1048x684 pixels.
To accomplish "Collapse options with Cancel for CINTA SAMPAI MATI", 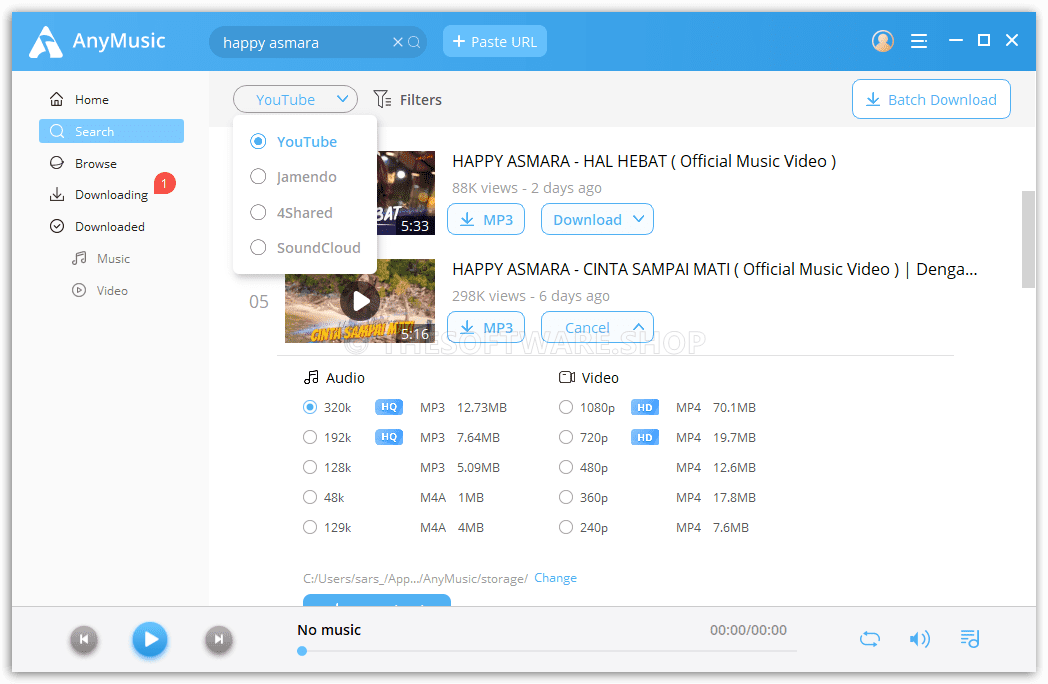I will (597, 327).
